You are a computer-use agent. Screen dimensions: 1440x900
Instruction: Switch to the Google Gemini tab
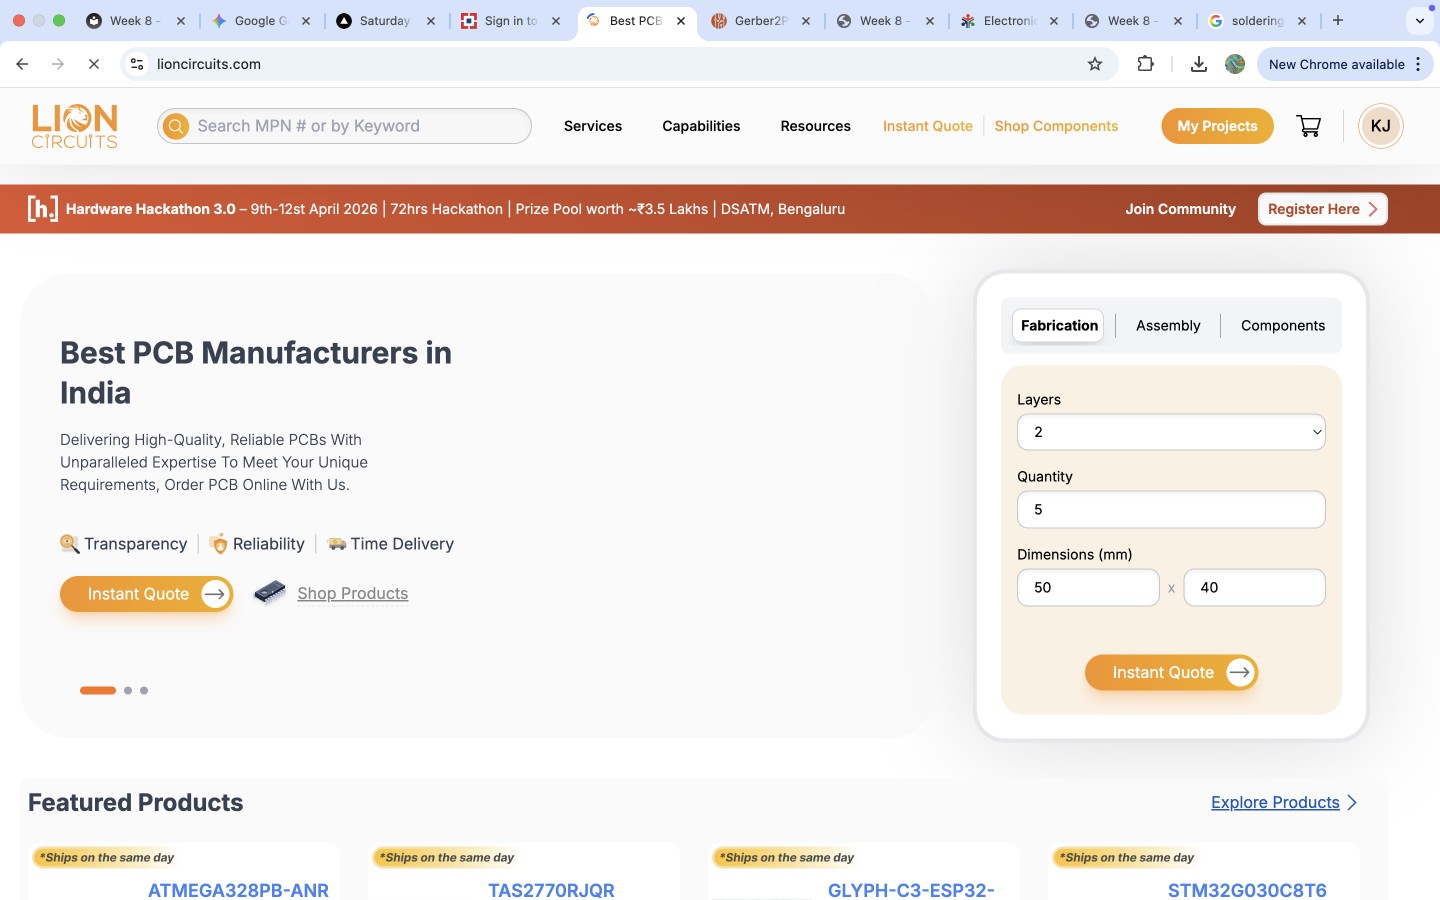point(261,21)
